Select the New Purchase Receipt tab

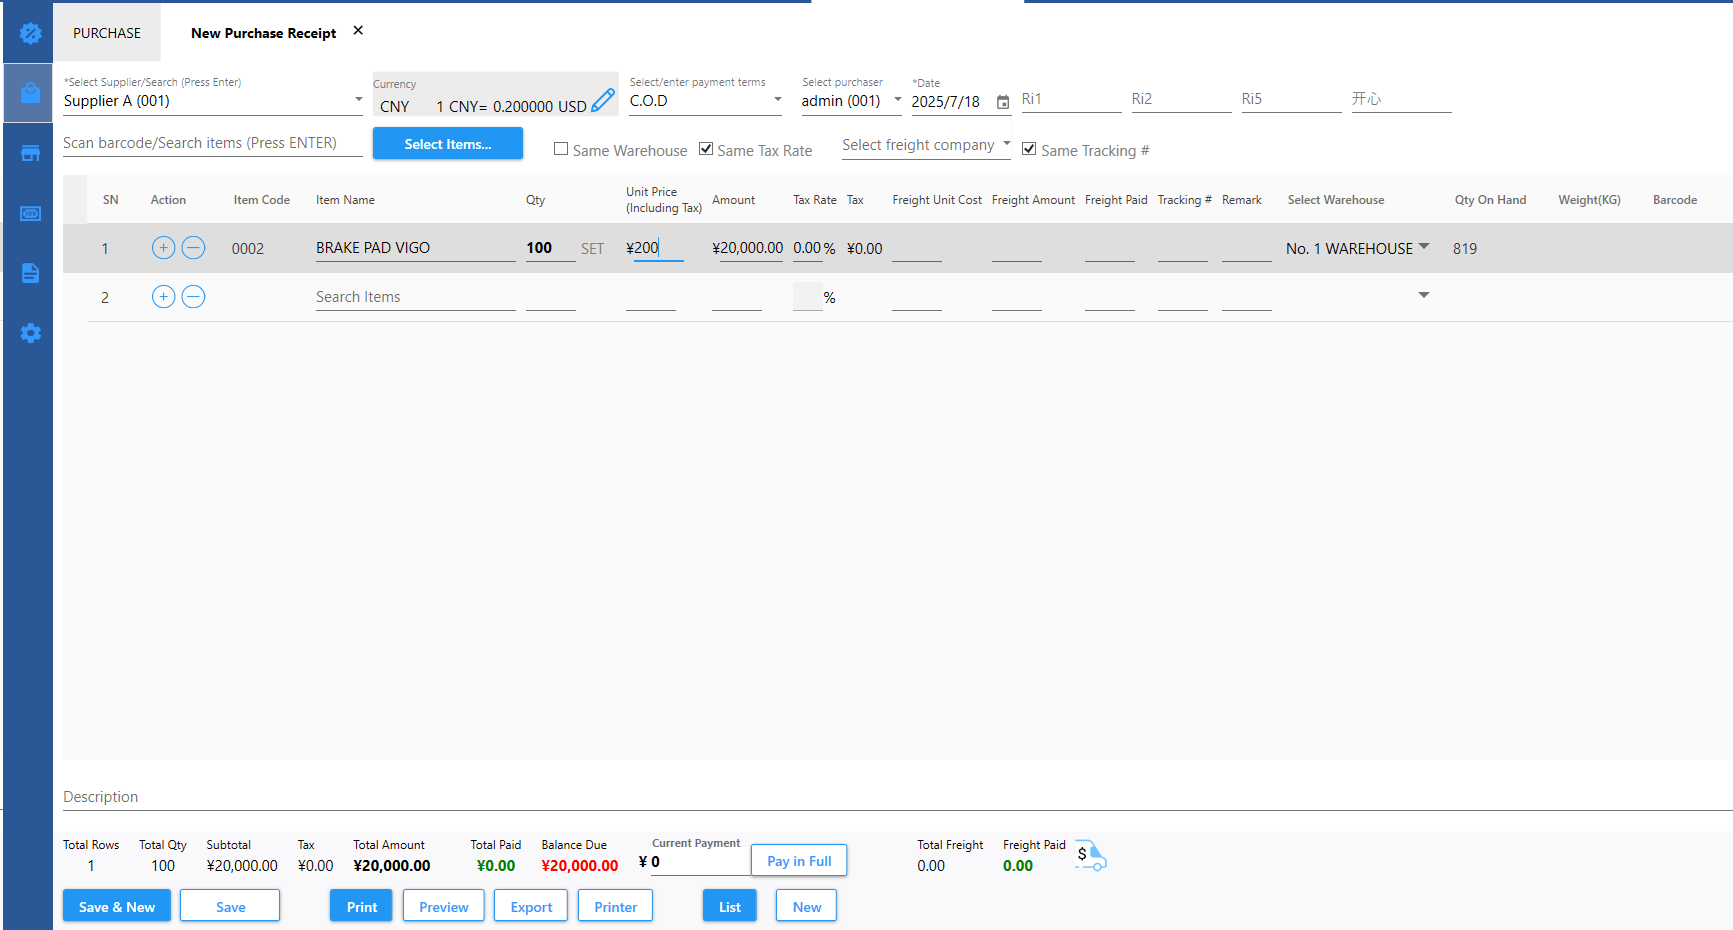point(263,33)
